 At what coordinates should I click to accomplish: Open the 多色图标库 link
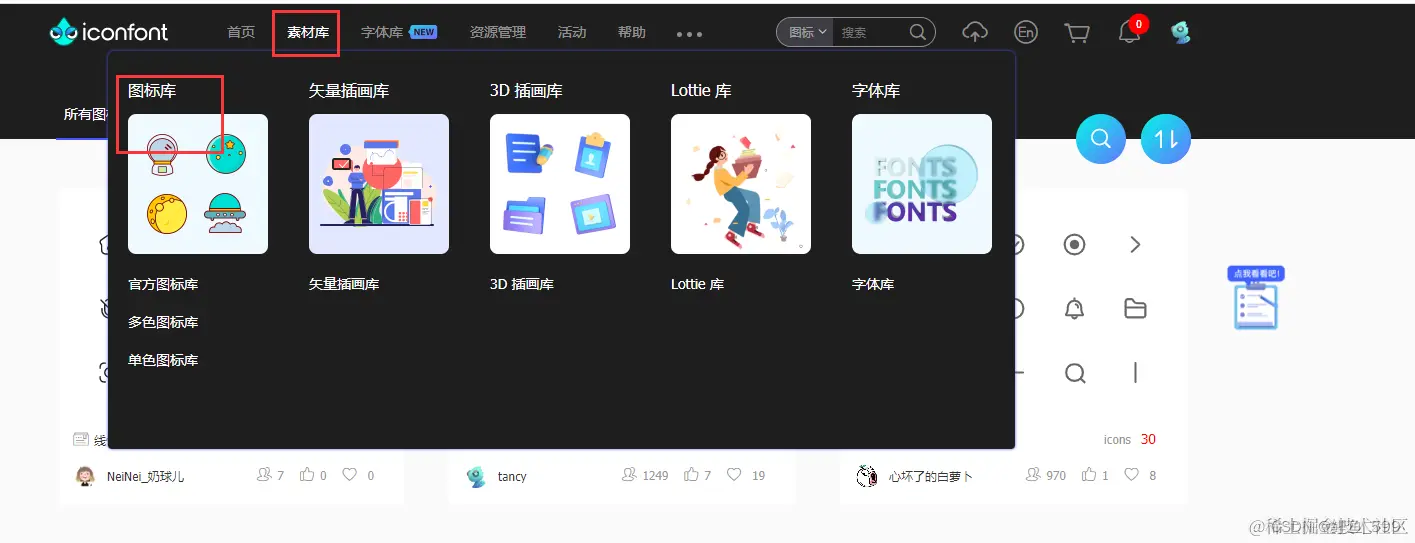[x=163, y=322]
